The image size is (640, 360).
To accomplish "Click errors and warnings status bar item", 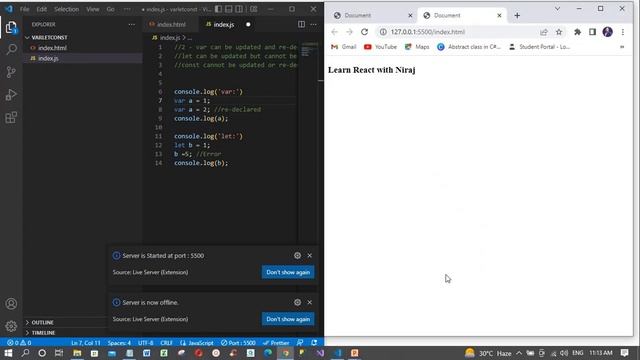I will pos(19,343).
